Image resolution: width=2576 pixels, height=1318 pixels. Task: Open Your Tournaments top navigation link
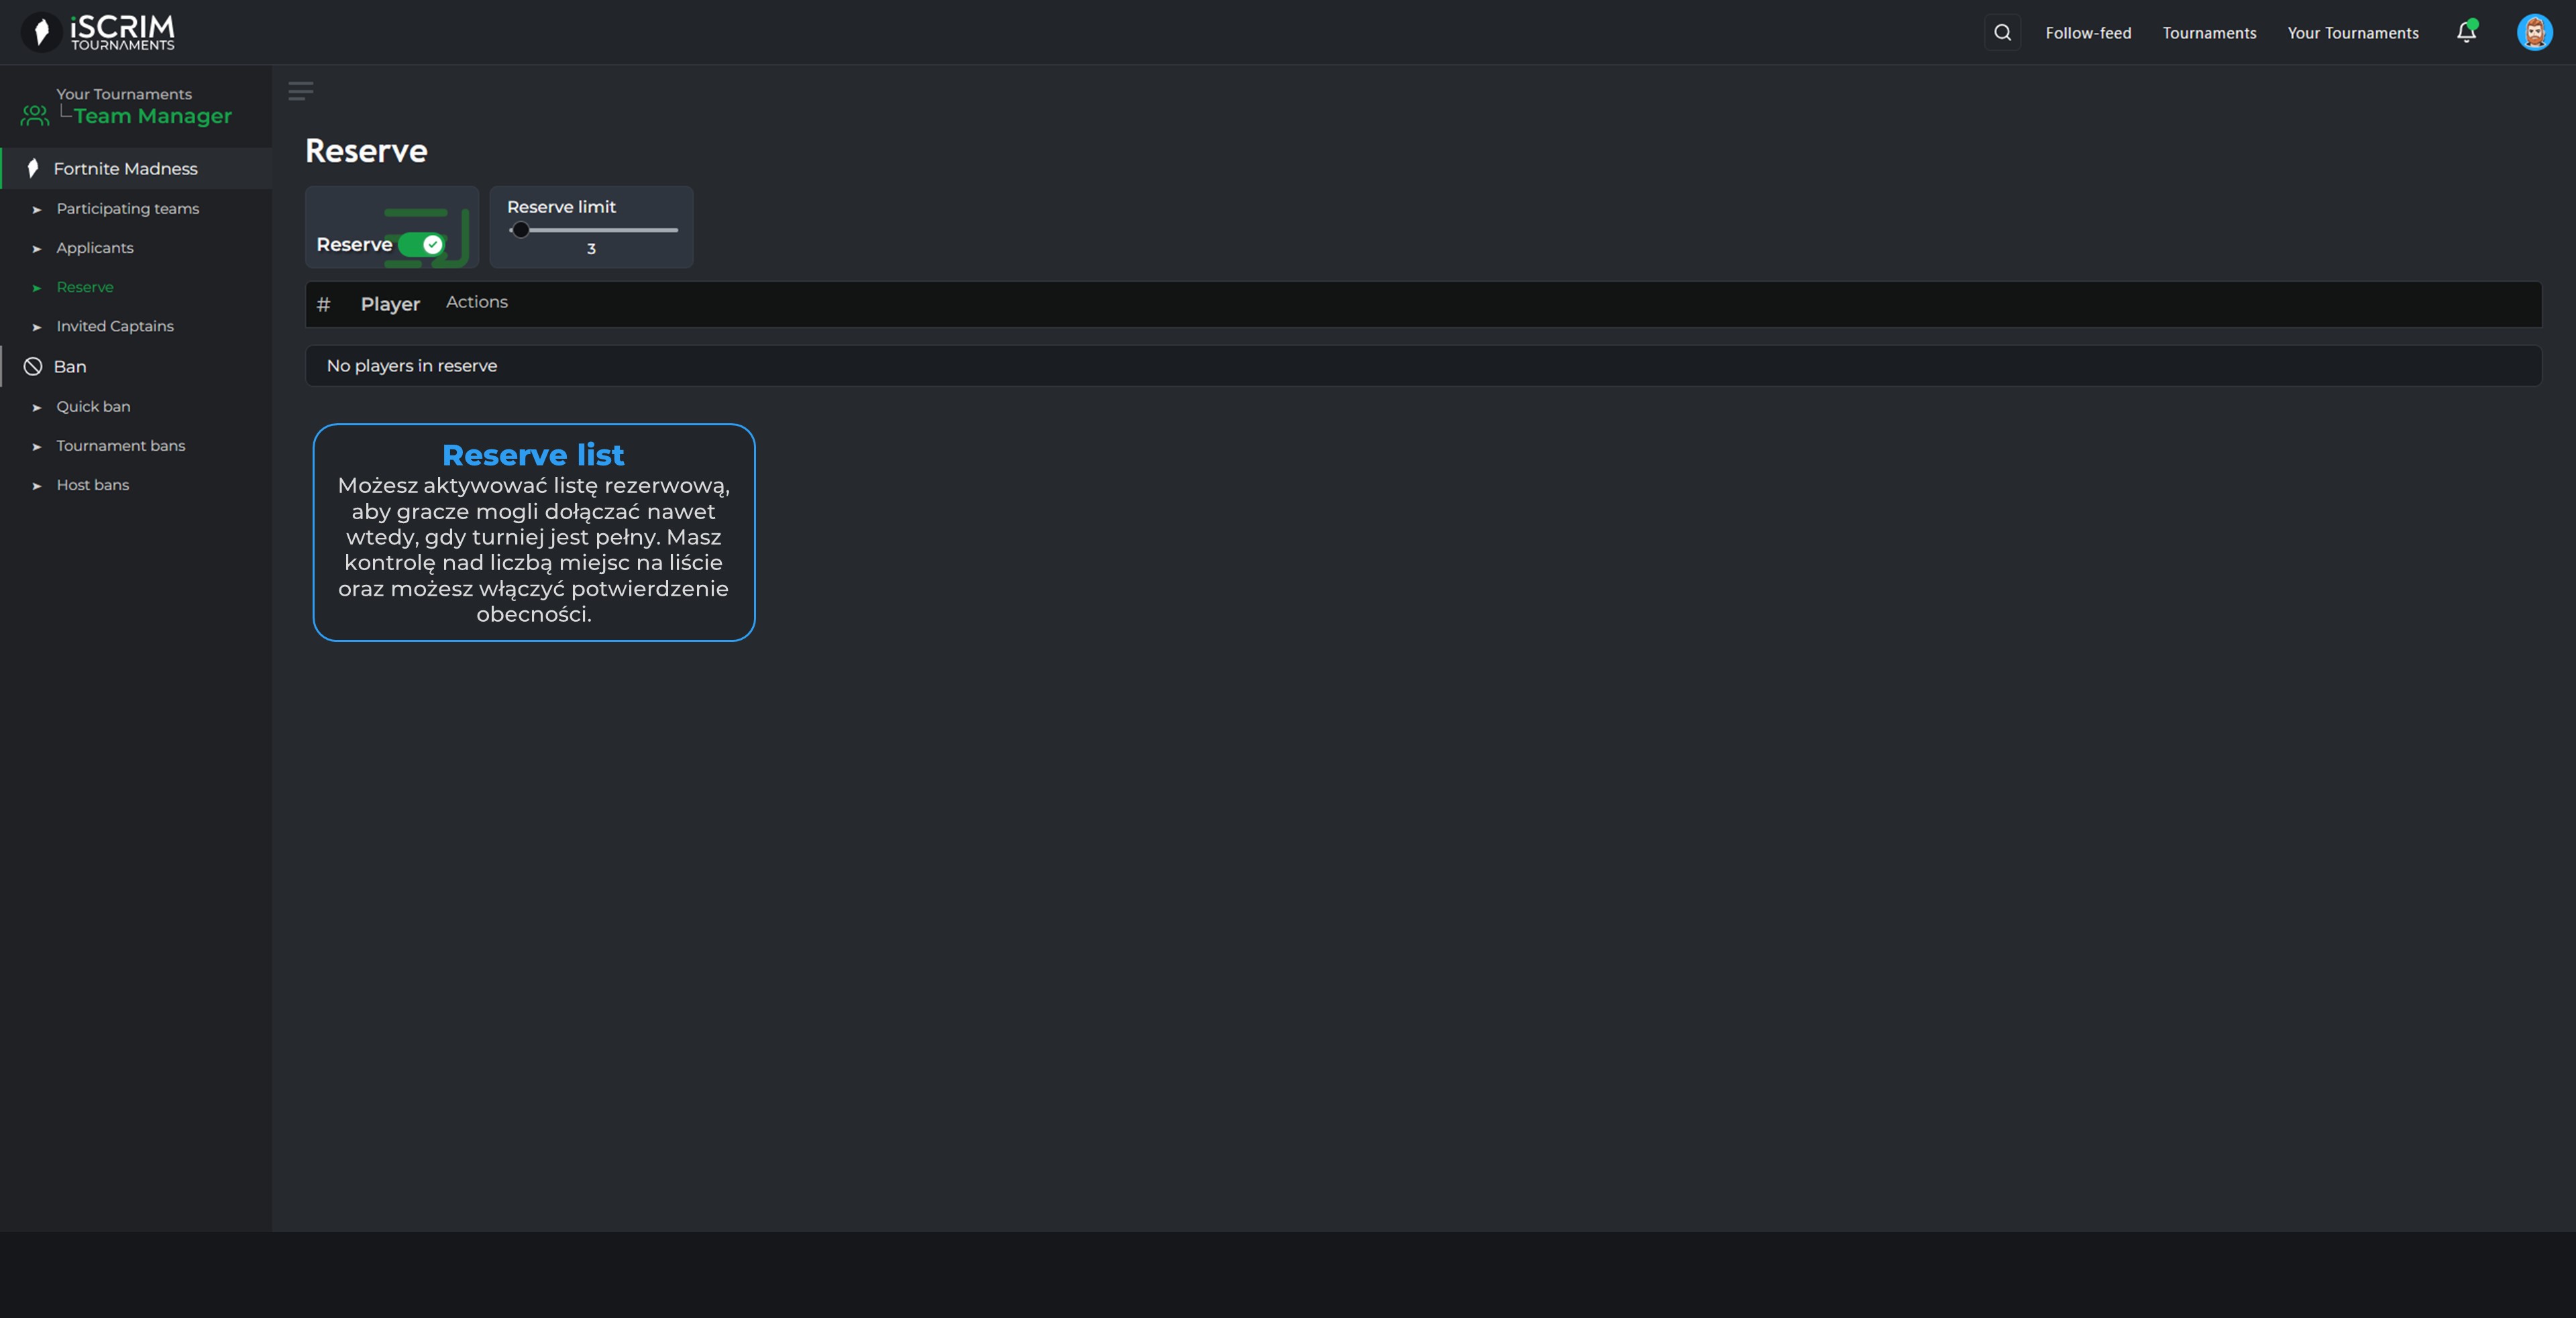click(2352, 33)
